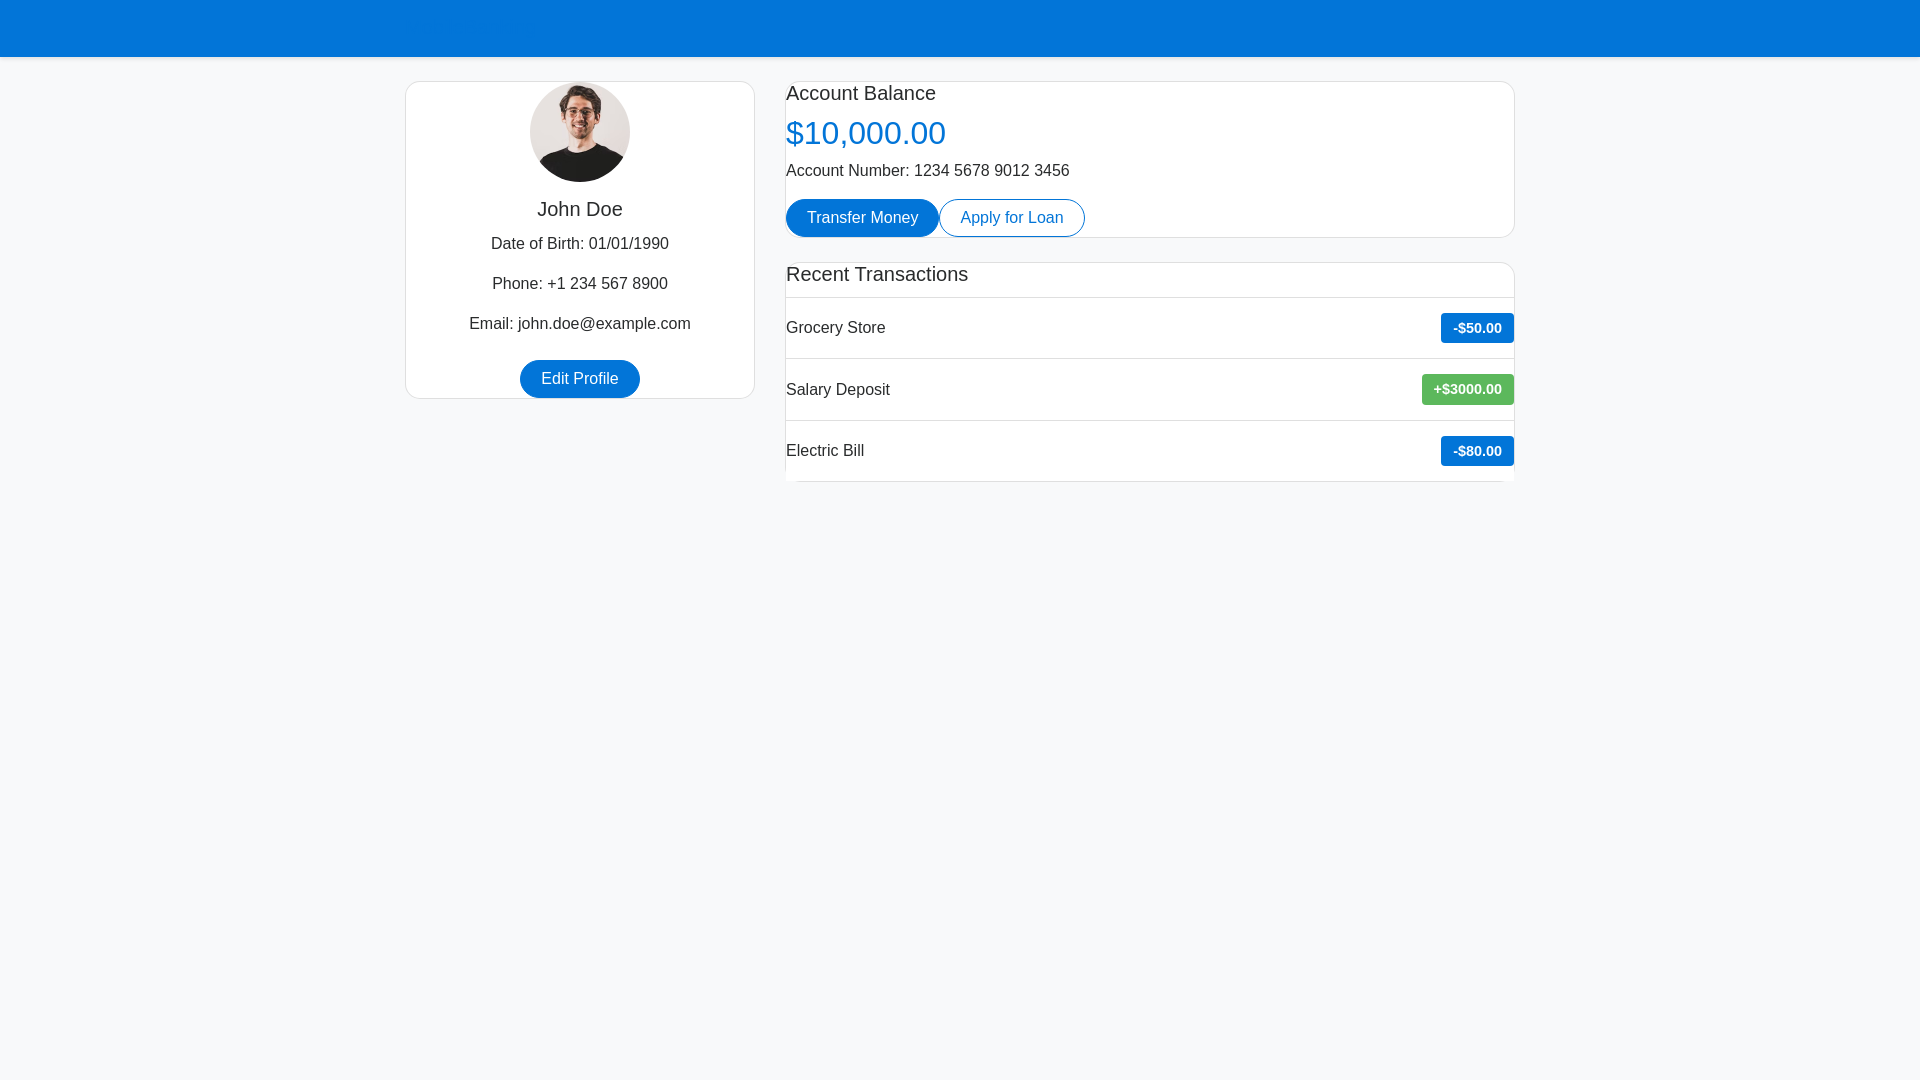Select John Doe's profile picture
Screen dimensions: 1920x1080
[x=579, y=131]
